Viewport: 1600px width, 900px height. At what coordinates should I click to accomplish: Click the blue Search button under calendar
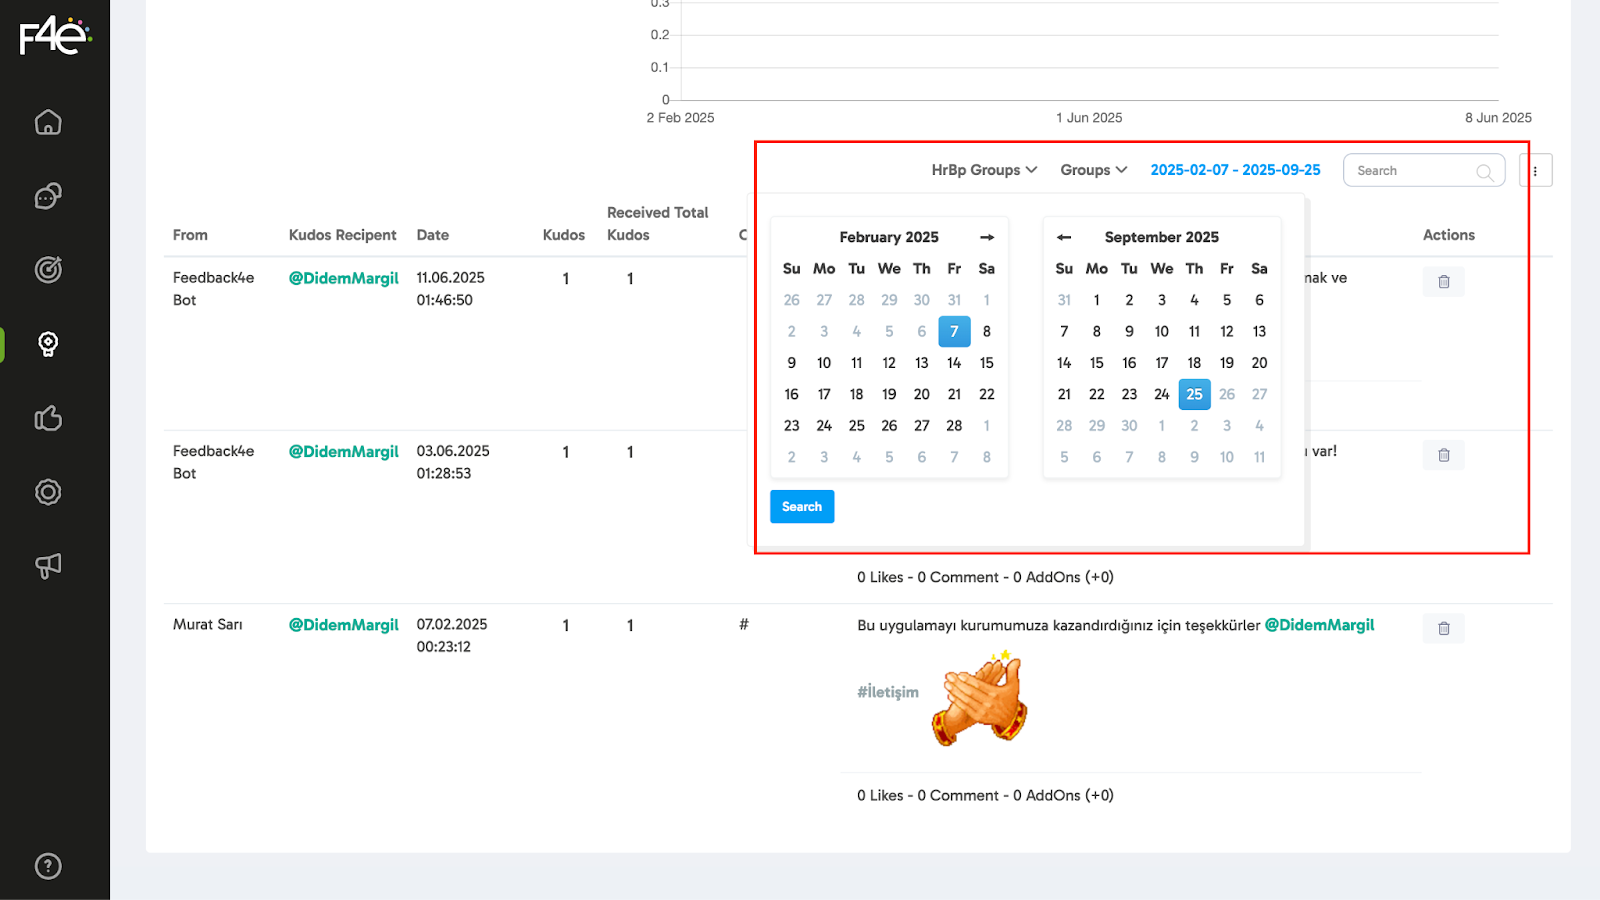coord(802,507)
